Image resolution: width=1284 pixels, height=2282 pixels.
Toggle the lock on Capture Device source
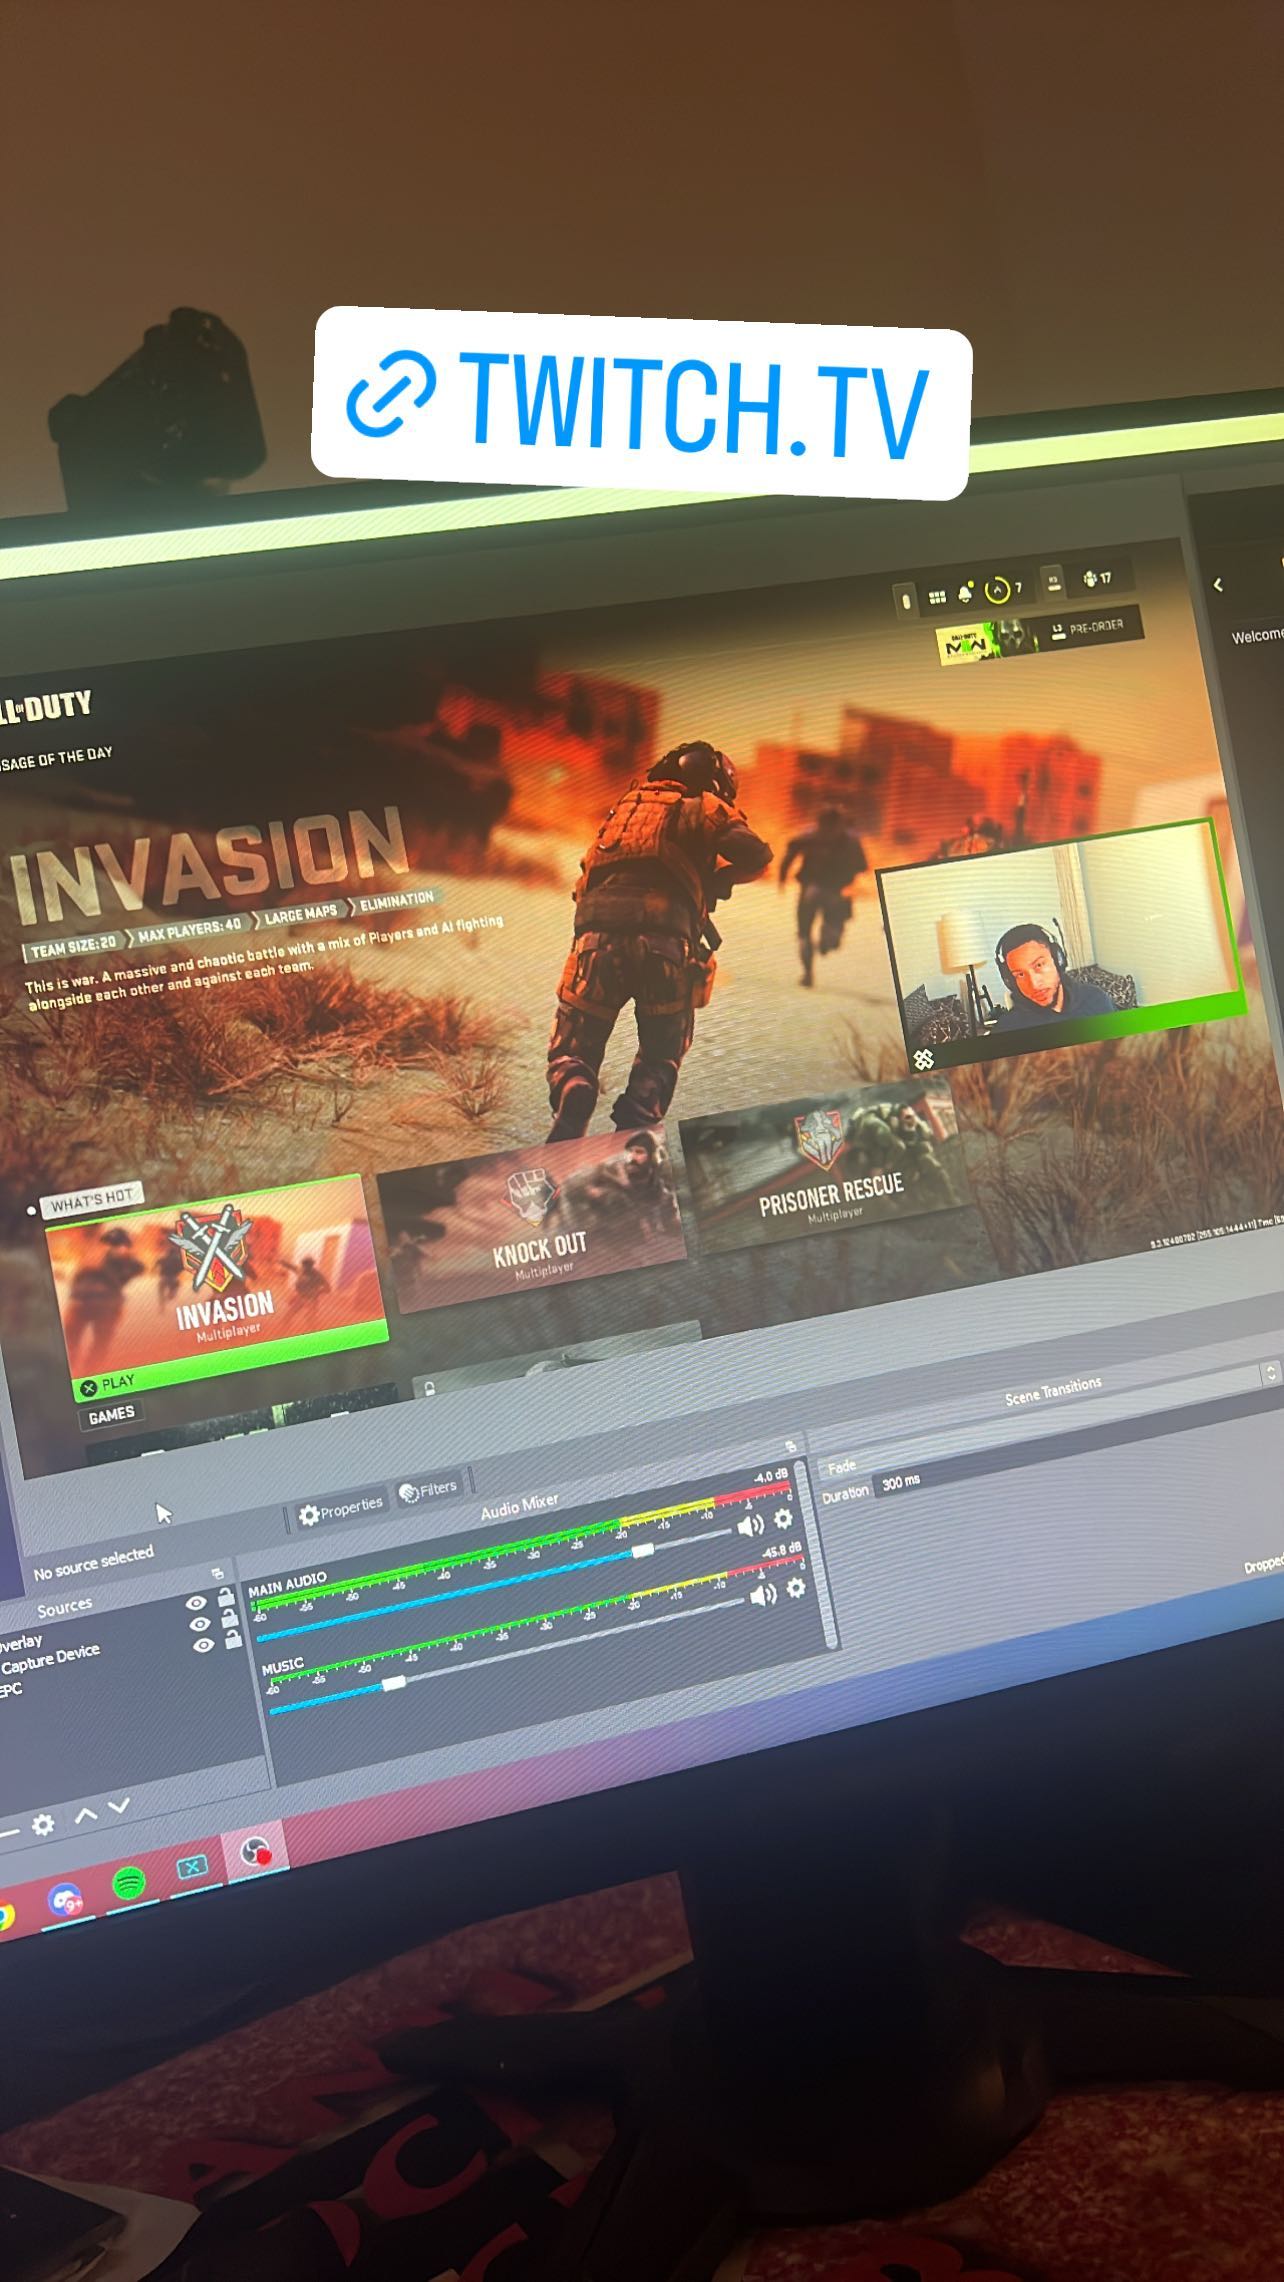pos(230,1618)
